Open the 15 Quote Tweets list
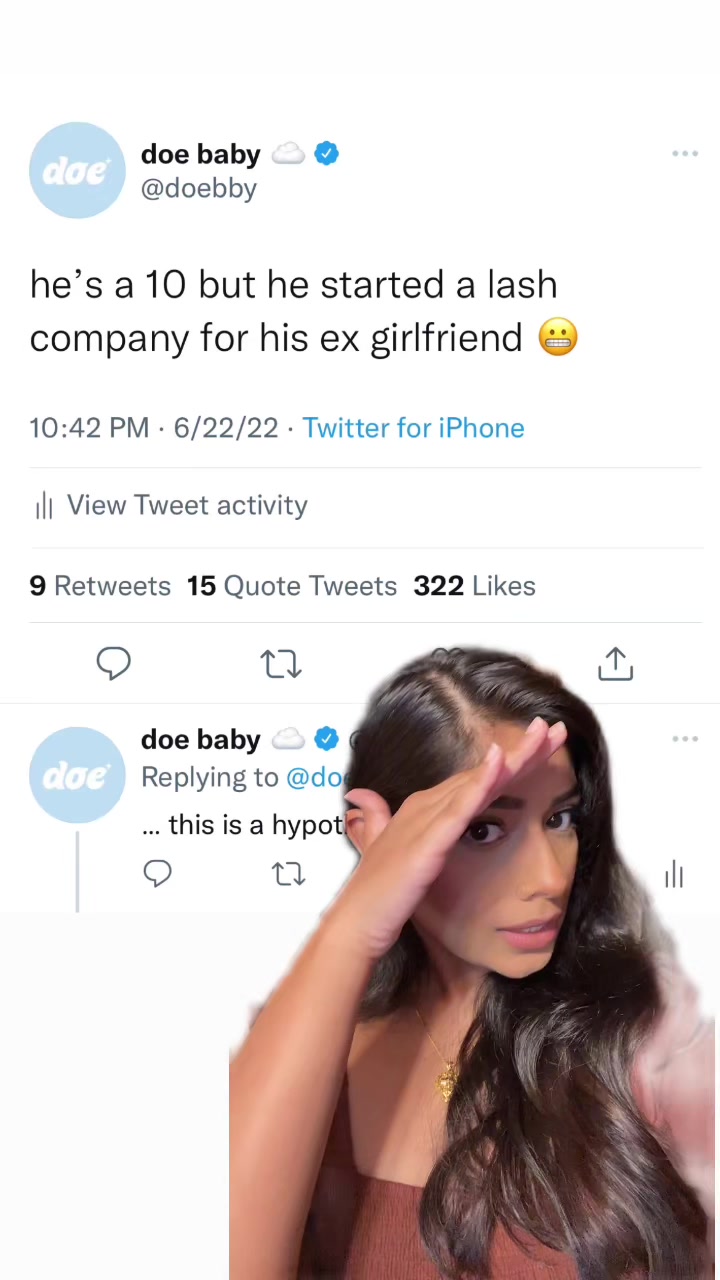This screenshot has width=720, height=1280. point(292,586)
